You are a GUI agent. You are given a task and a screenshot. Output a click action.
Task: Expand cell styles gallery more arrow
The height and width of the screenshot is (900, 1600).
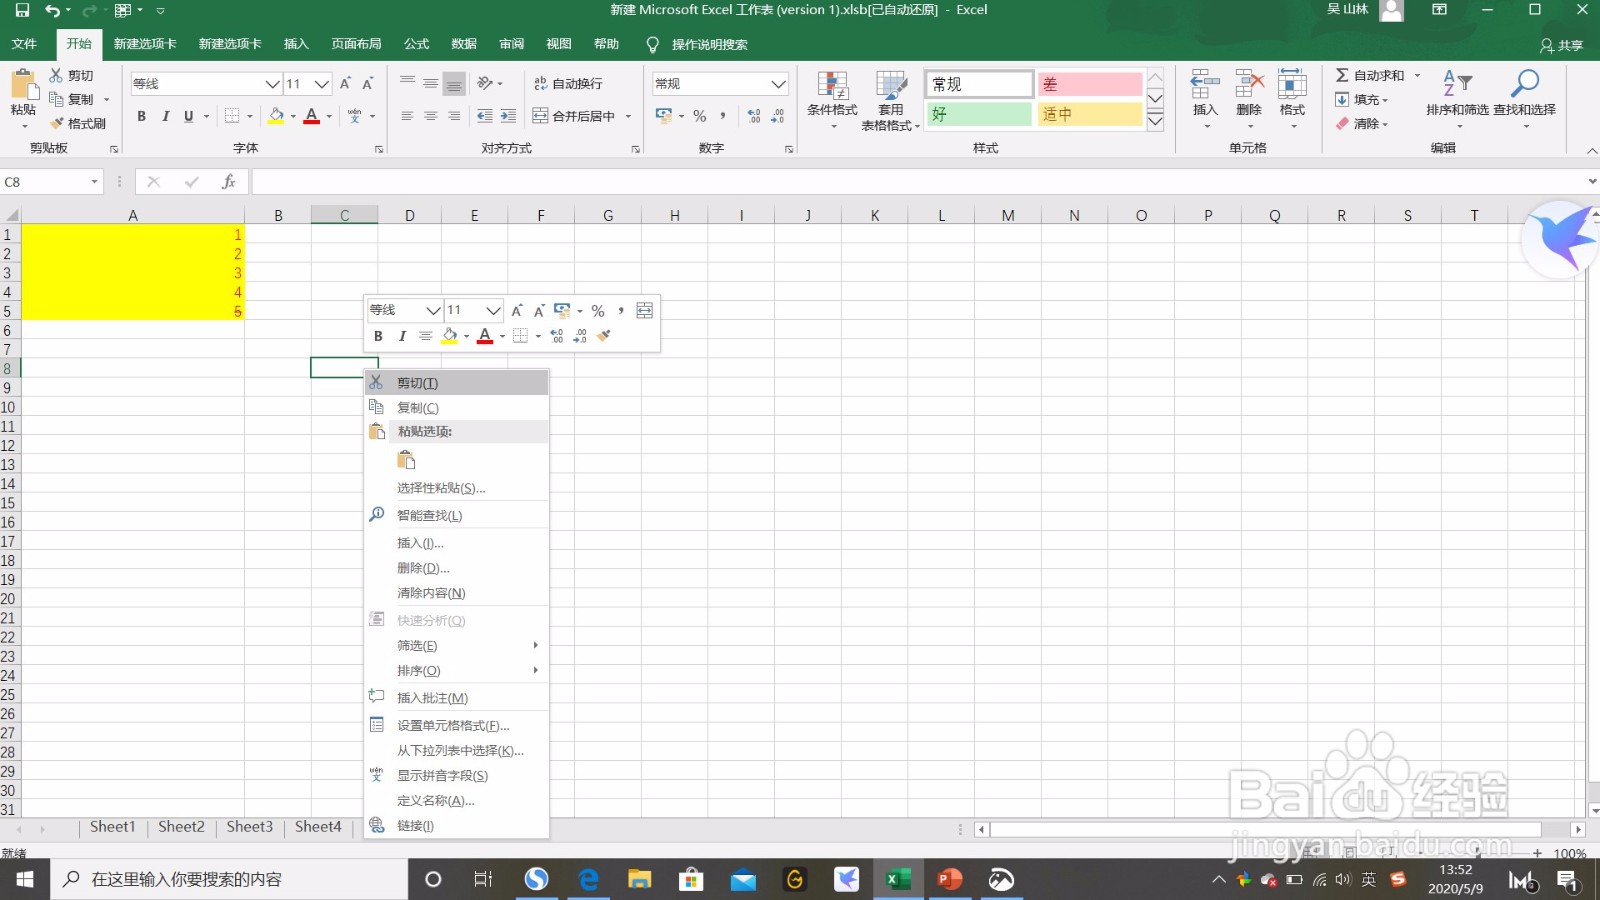coord(1155,122)
